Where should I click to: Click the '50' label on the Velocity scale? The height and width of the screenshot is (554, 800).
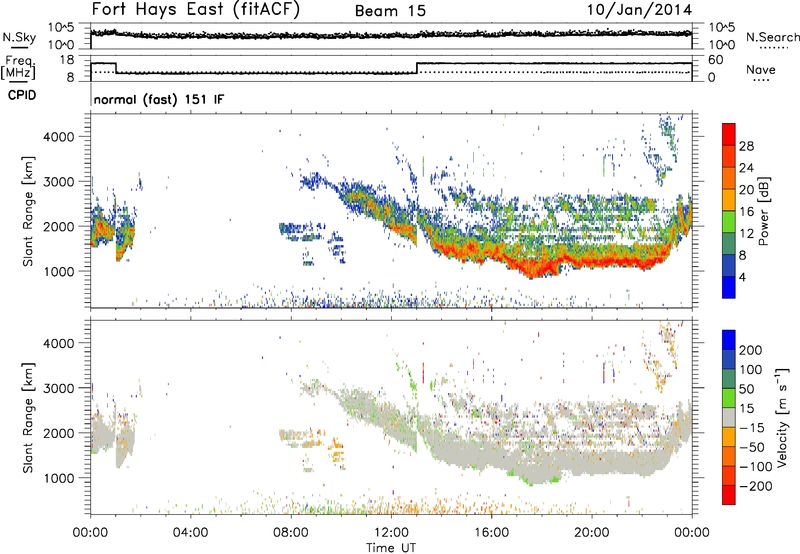click(x=747, y=389)
